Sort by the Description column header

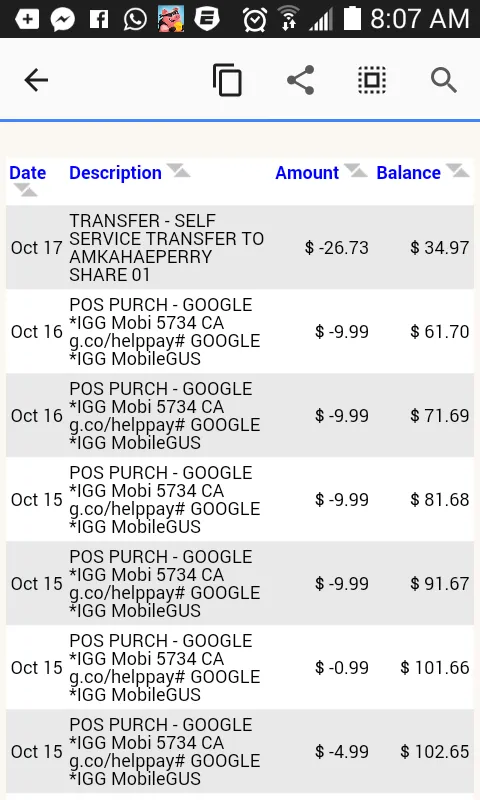coord(115,173)
